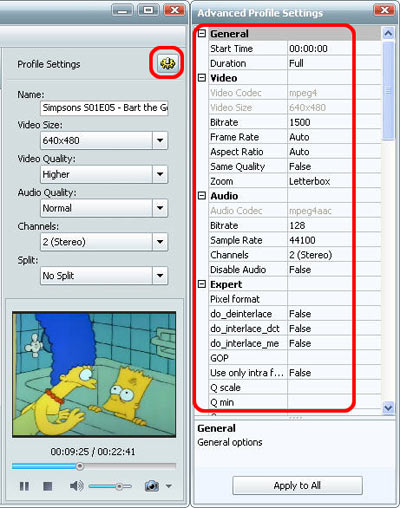Close the main converter window

(174, 10)
